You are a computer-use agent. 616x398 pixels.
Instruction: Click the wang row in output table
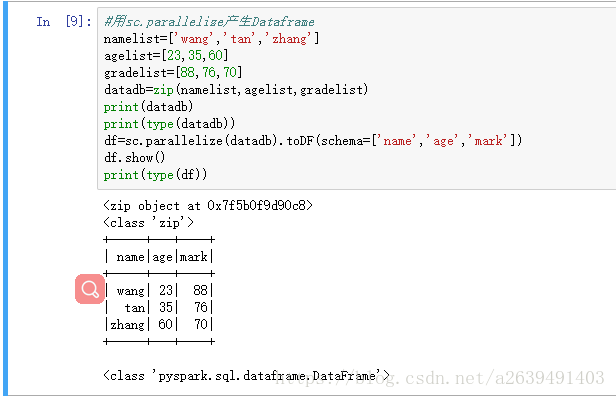(x=159, y=290)
